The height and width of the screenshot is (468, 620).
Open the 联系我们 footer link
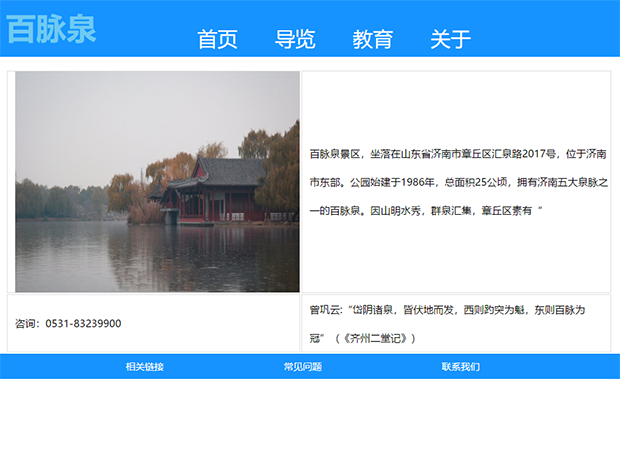pos(461,367)
